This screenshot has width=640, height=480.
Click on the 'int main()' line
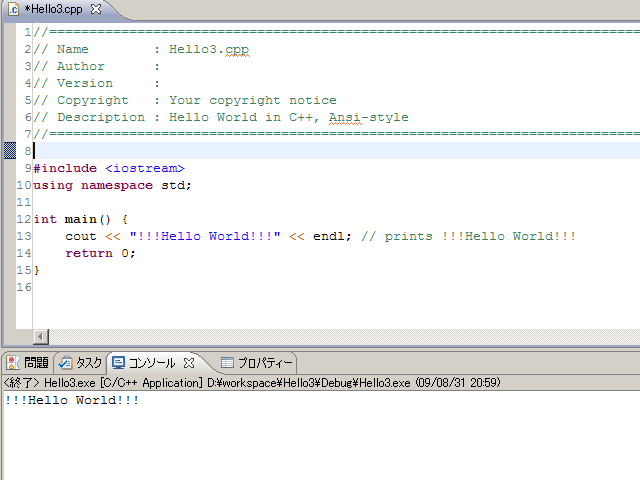80,219
